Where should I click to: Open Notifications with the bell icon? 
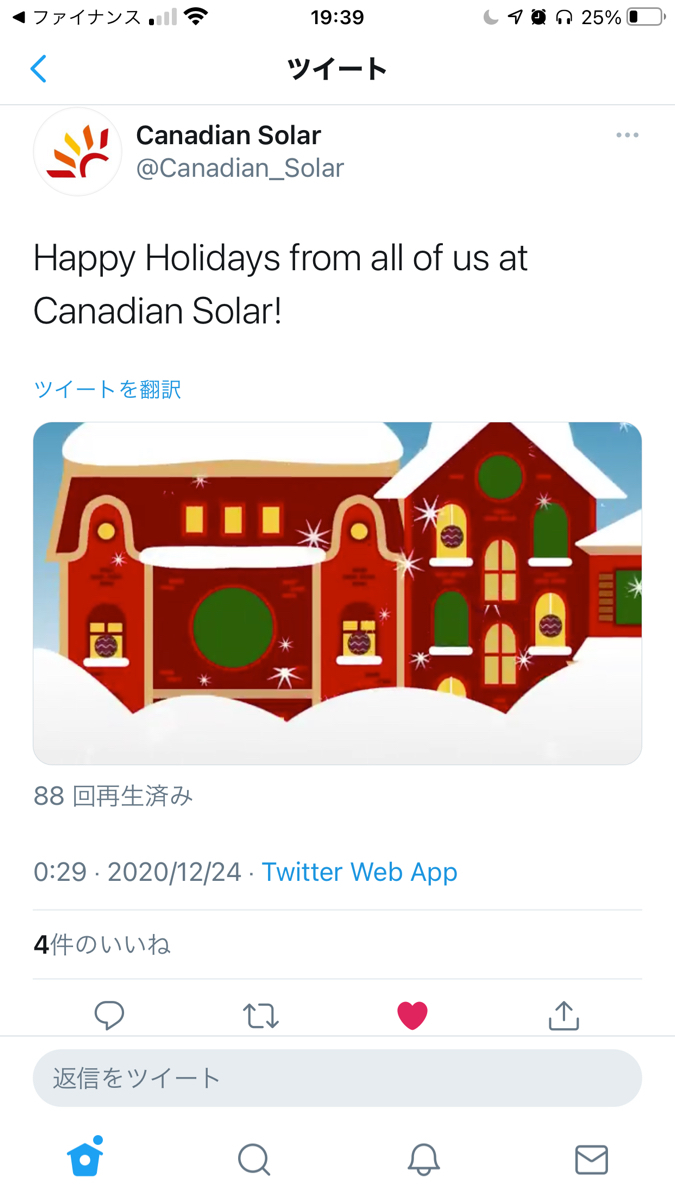pyautogui.click(x=422, y=1160)
